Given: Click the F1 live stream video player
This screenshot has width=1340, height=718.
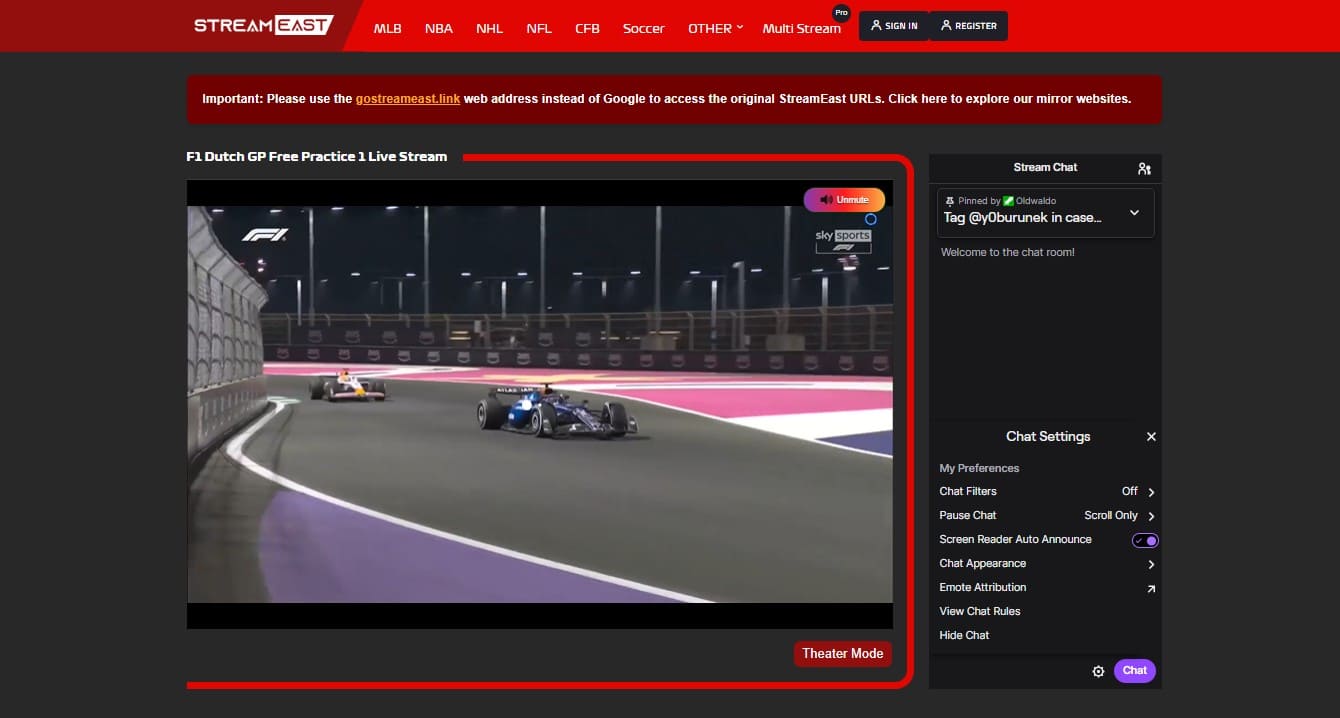Looking at the screenshot, I should tap(540, 404).
